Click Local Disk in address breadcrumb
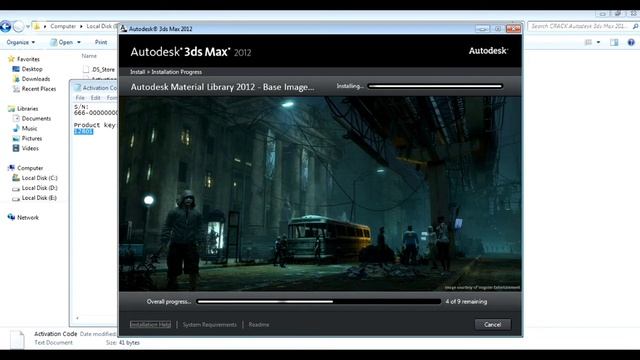The height and width of the screenshot is (360, 640). pyautogui.click(x=99, y=26)
